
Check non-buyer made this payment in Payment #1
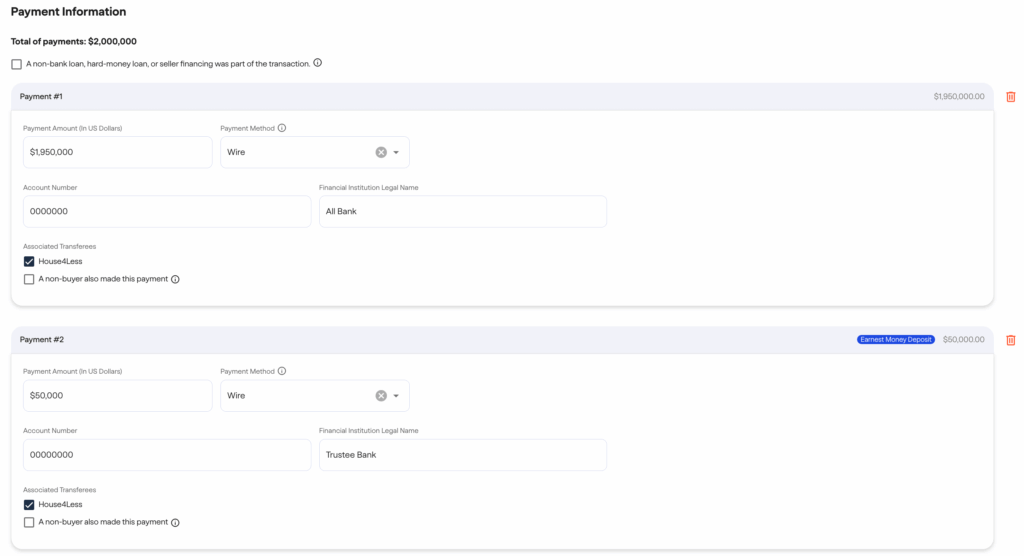pyautogui.click(x=29, y=279)
